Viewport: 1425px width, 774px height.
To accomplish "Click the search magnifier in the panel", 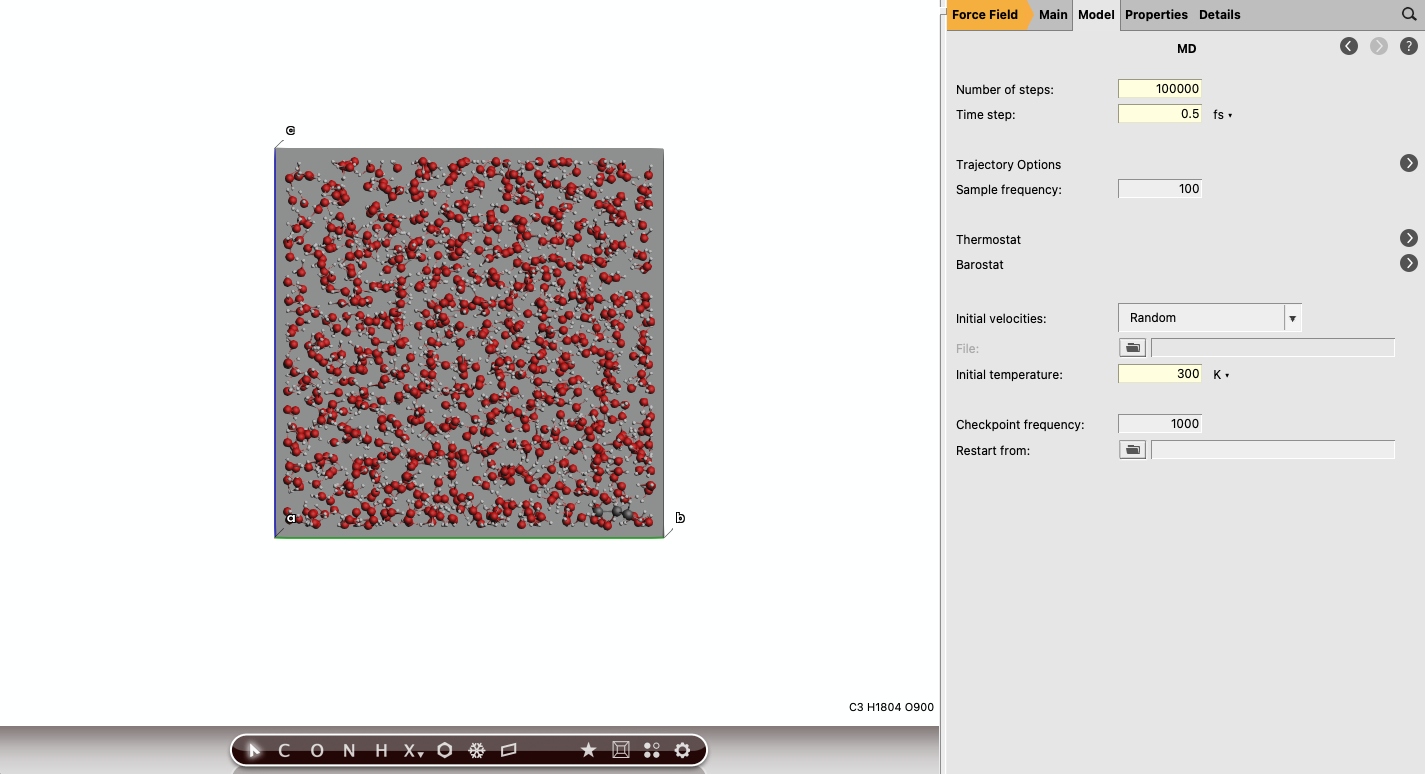I will [x=1408, y=15].
